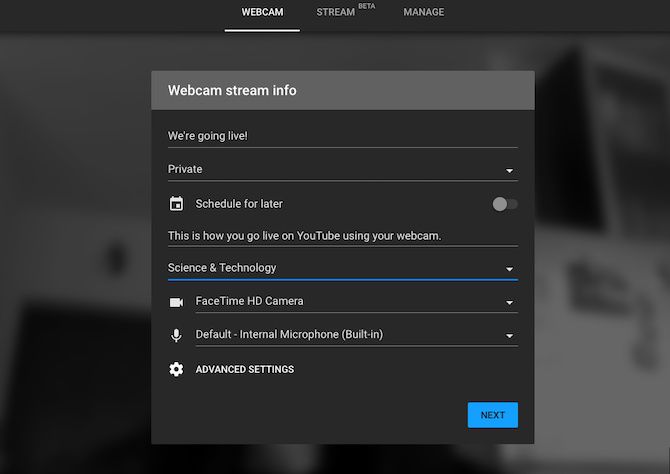
Task: Open the Manage tab
Action: (424, 13)
